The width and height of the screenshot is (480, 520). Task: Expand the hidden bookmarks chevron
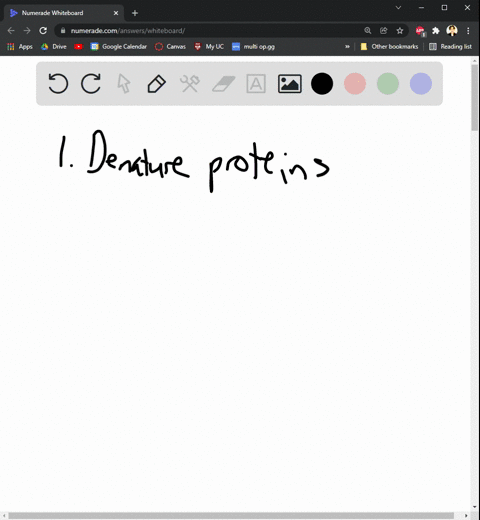click(x=347, y=47)
